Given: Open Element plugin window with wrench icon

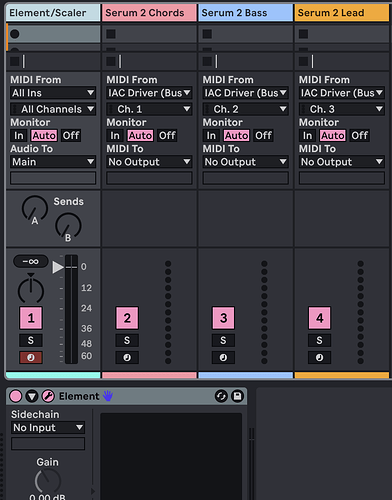Looking at the screenshot, I should click(48, 396).
